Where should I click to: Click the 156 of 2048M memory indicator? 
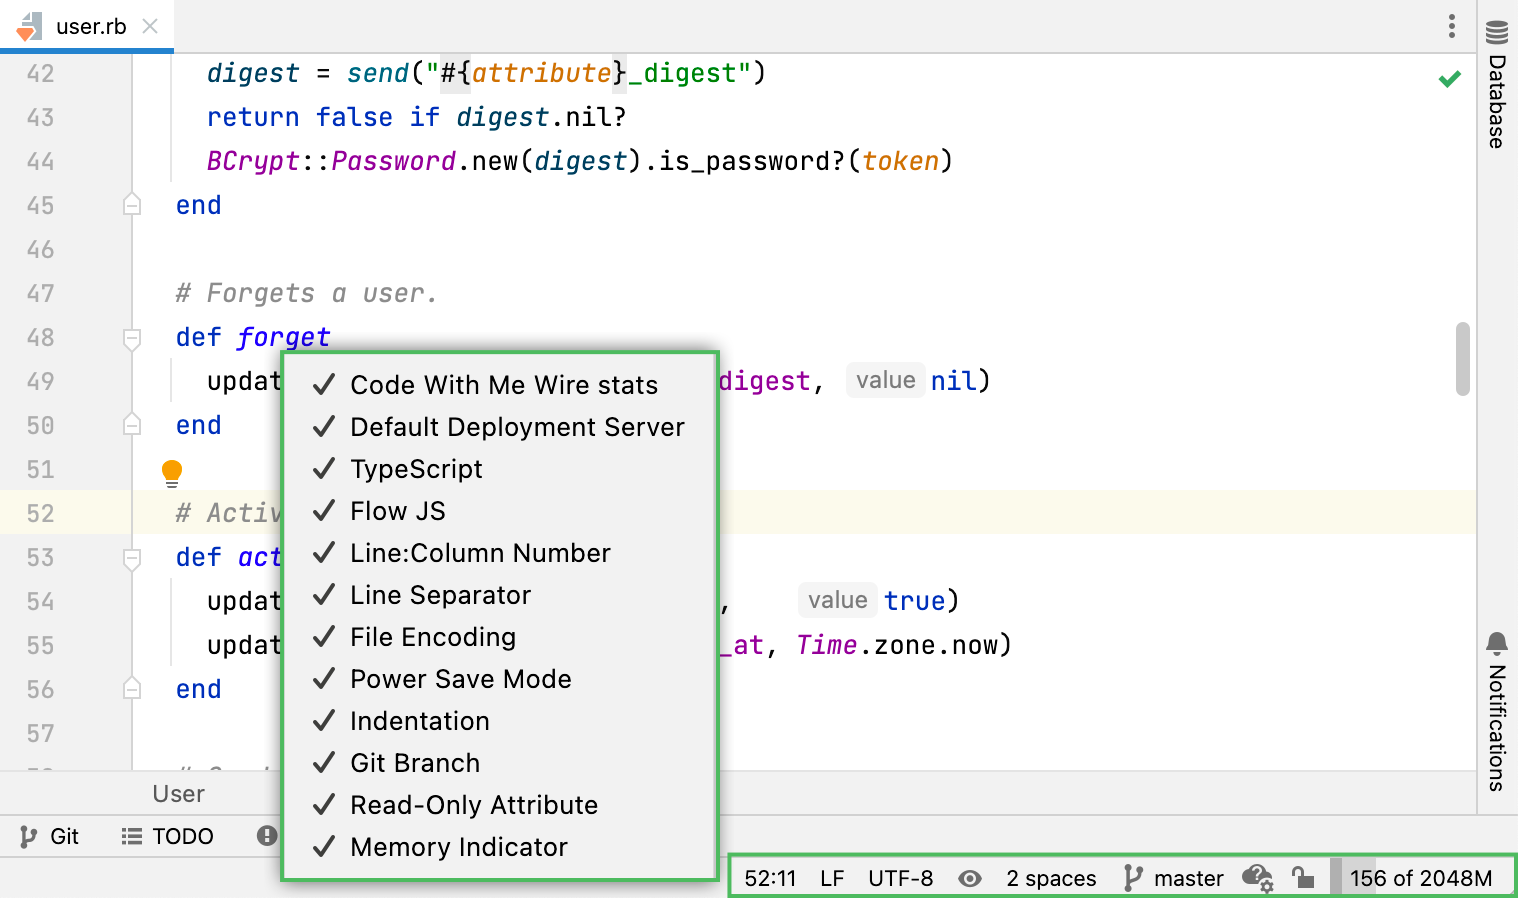click(x=1419, y=878)
